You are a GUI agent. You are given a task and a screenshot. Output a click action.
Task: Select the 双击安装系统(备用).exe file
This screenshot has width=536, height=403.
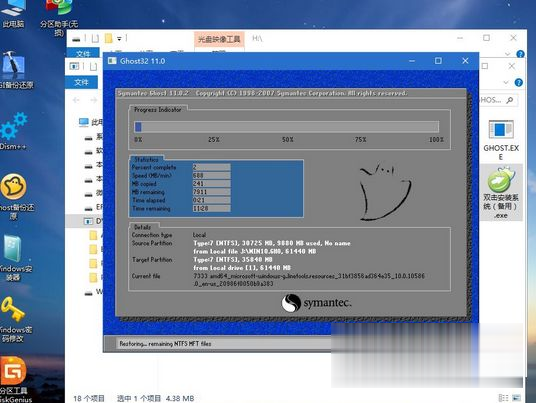point(501,192)
